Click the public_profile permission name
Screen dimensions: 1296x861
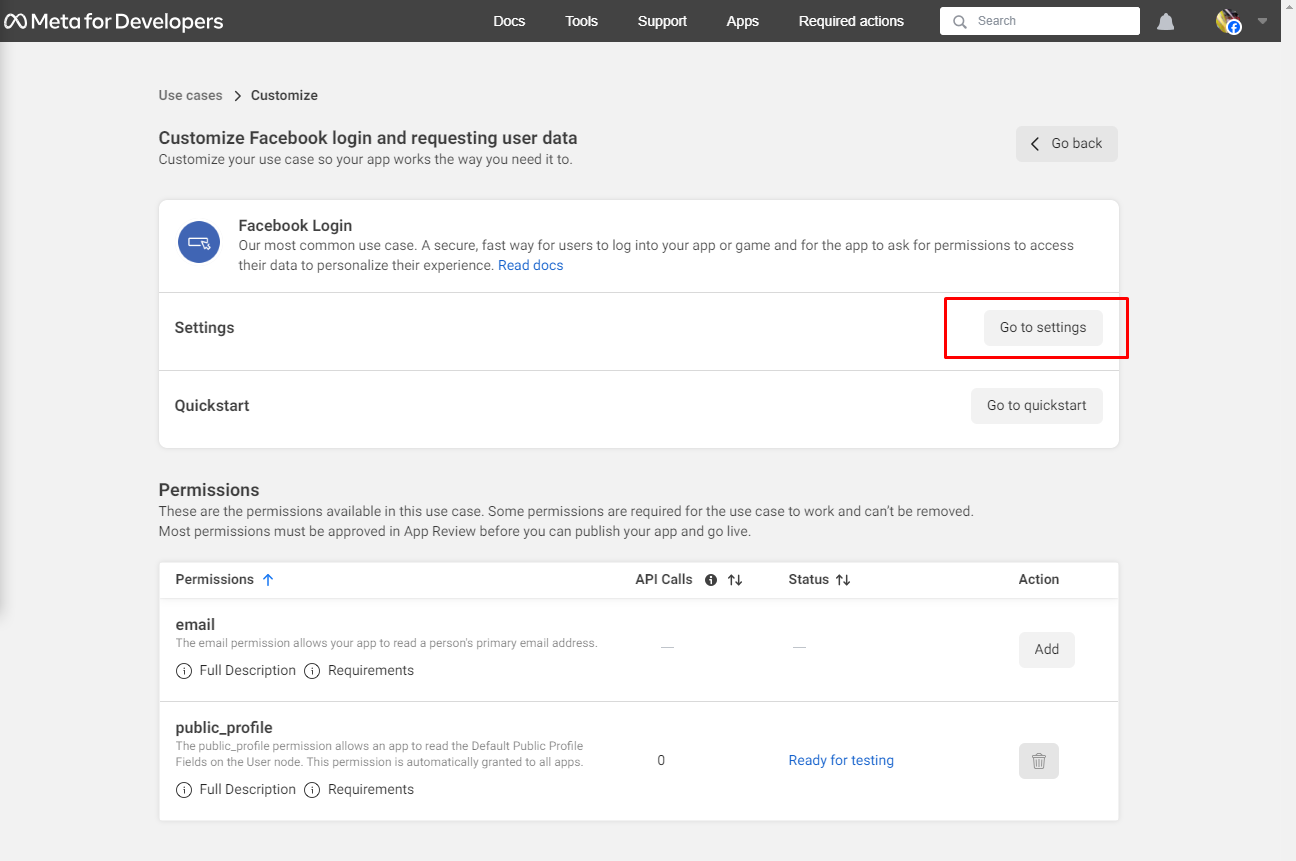point(224,728)
